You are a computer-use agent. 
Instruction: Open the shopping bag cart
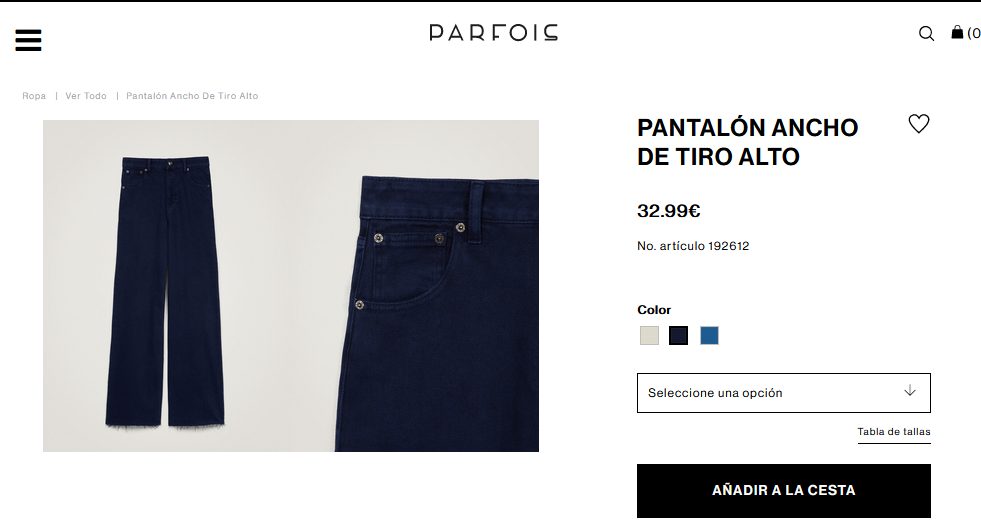coord(957,32)
